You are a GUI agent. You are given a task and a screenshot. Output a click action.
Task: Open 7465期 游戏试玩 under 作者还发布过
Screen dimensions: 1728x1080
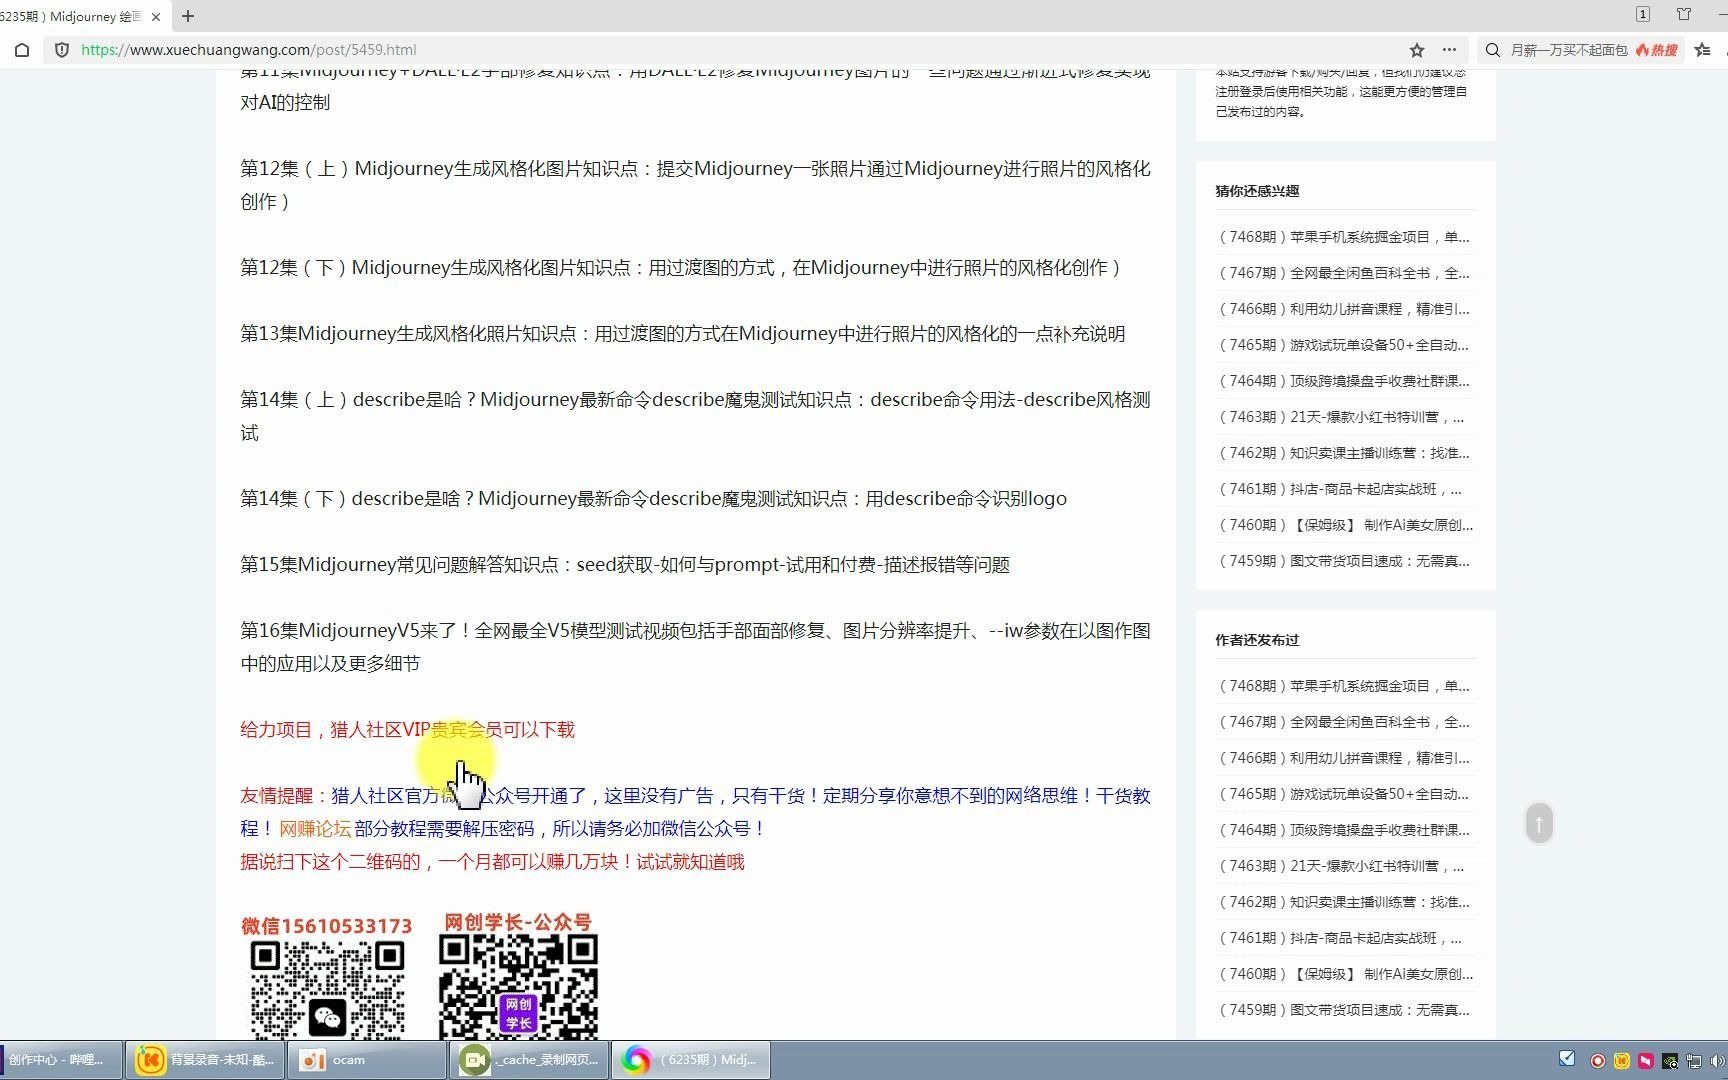pyautogui.click(x=1343, y=794)
